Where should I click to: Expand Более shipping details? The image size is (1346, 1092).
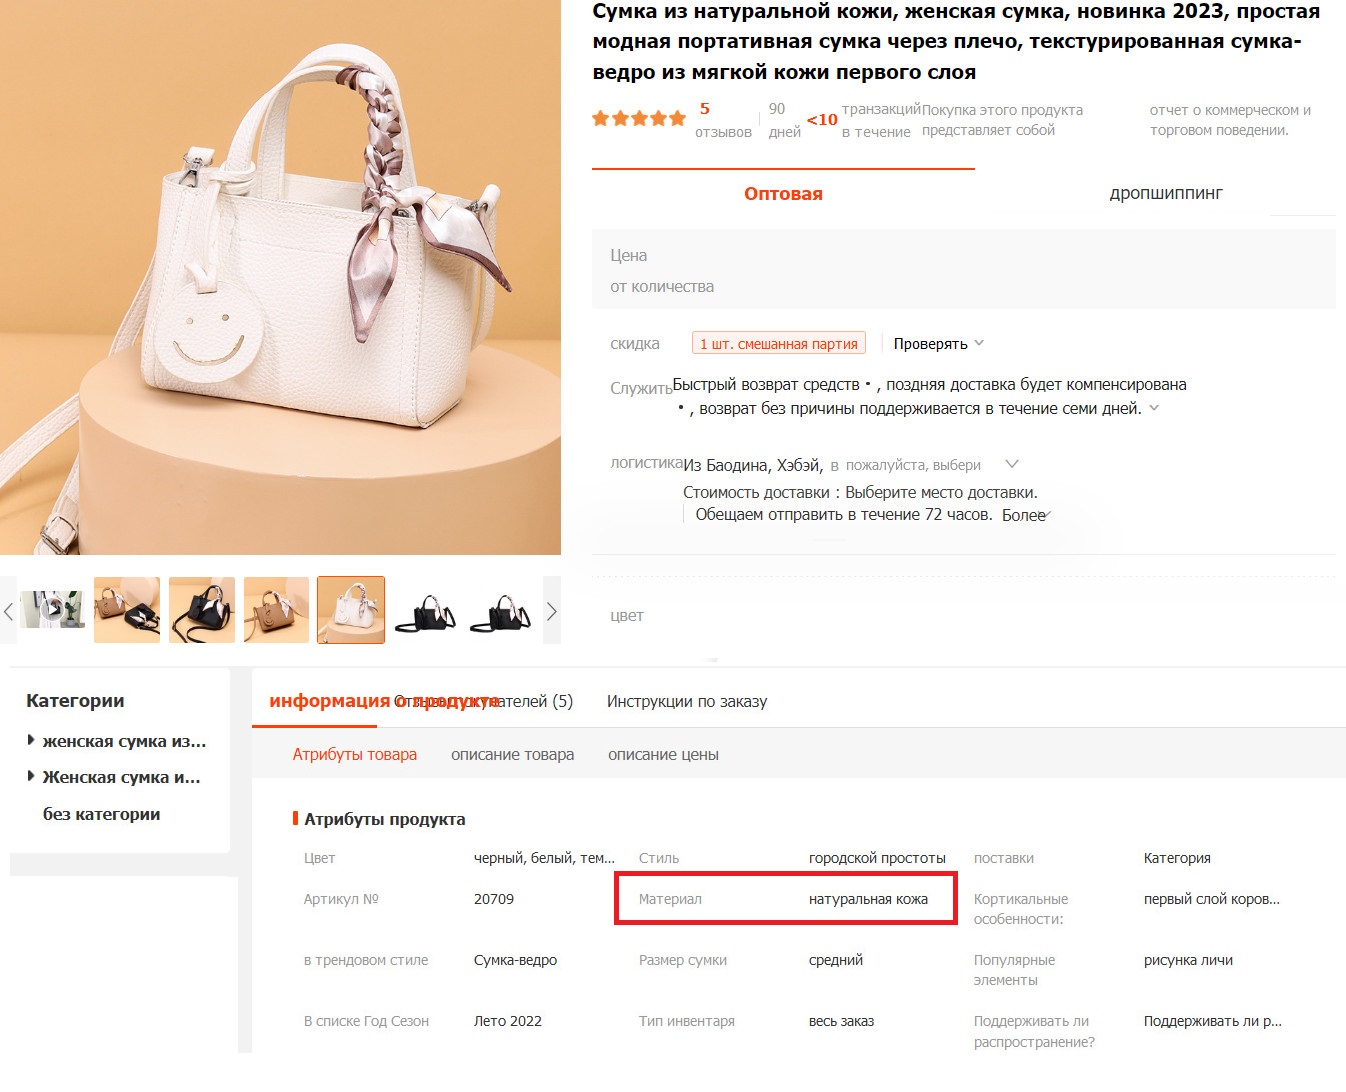(1026, 515)
